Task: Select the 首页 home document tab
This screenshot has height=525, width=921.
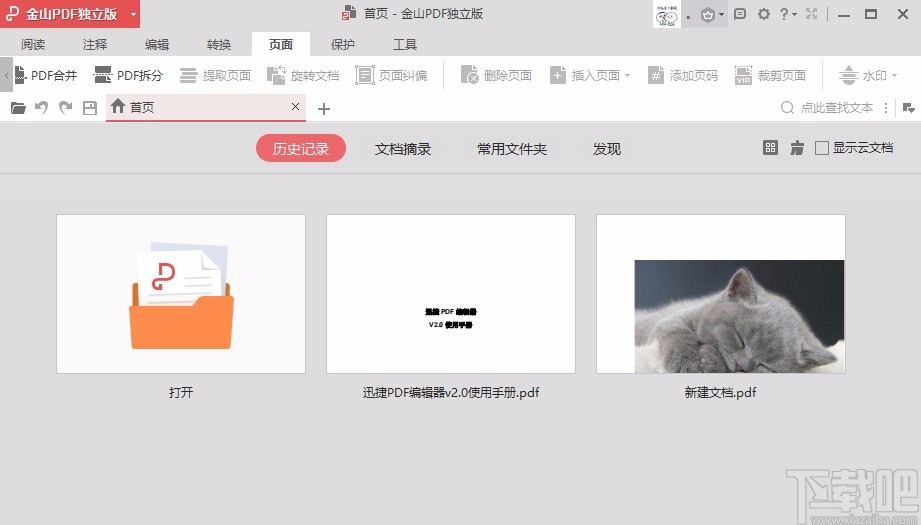Action: click(206, 107)
